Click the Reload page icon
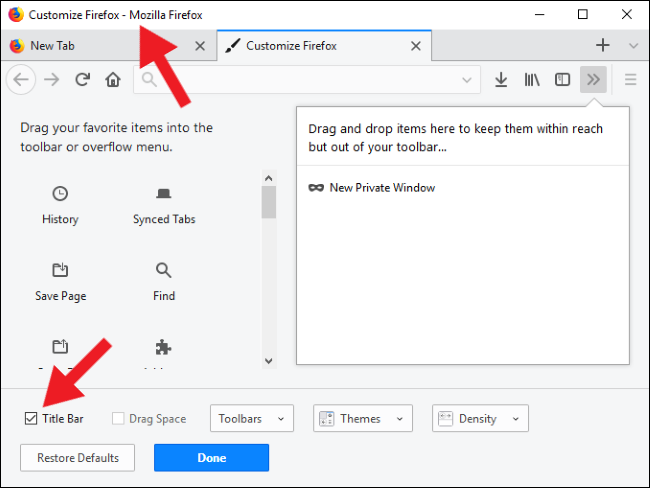The height and width of the screenshot is (488, 650). 82,79
